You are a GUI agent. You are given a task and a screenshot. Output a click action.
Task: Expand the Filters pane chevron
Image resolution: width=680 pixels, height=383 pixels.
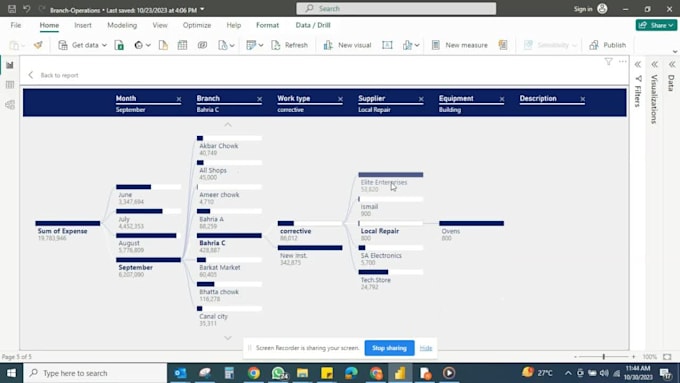point(638,65)
